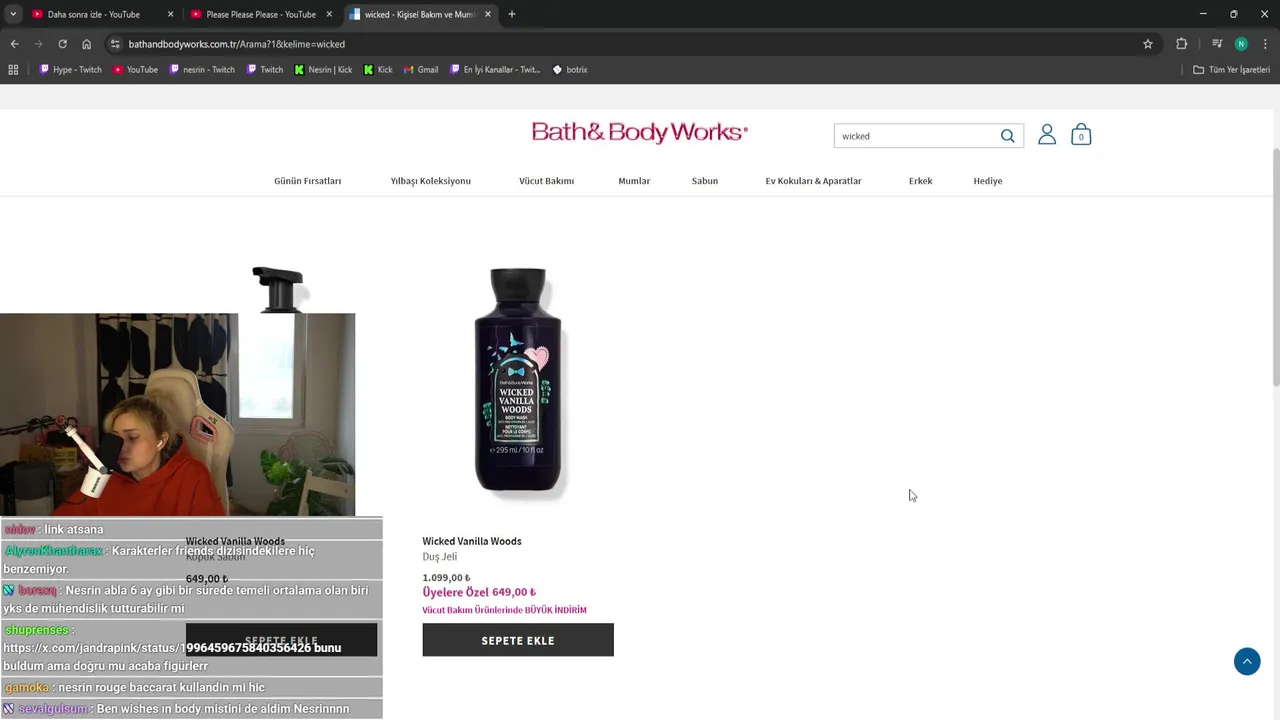Open the YouTube bookmark
This screenshot has height=720, width=1280.
pos(135,70)
